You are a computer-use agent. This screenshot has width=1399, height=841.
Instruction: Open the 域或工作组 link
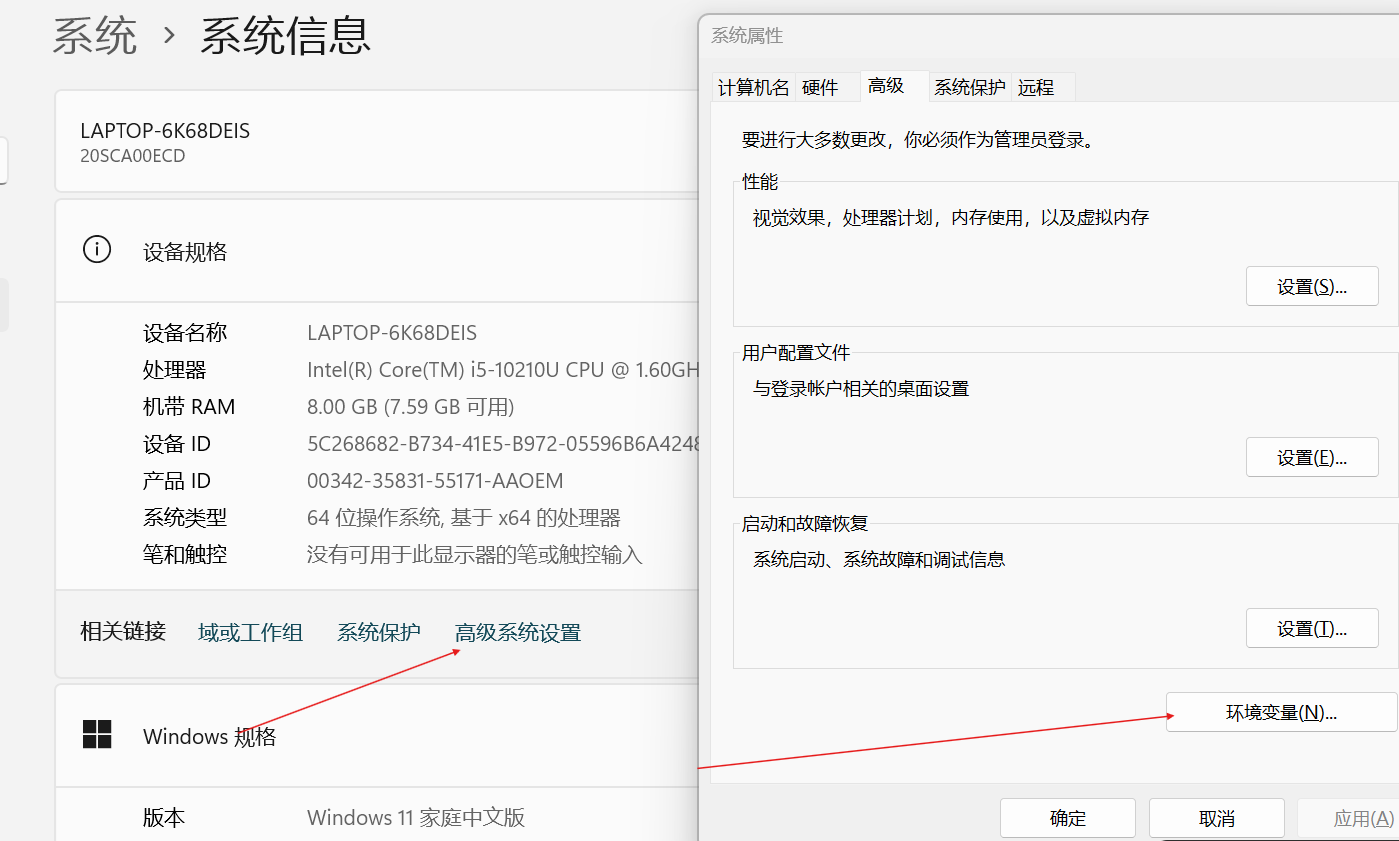(x=250, y=632)
